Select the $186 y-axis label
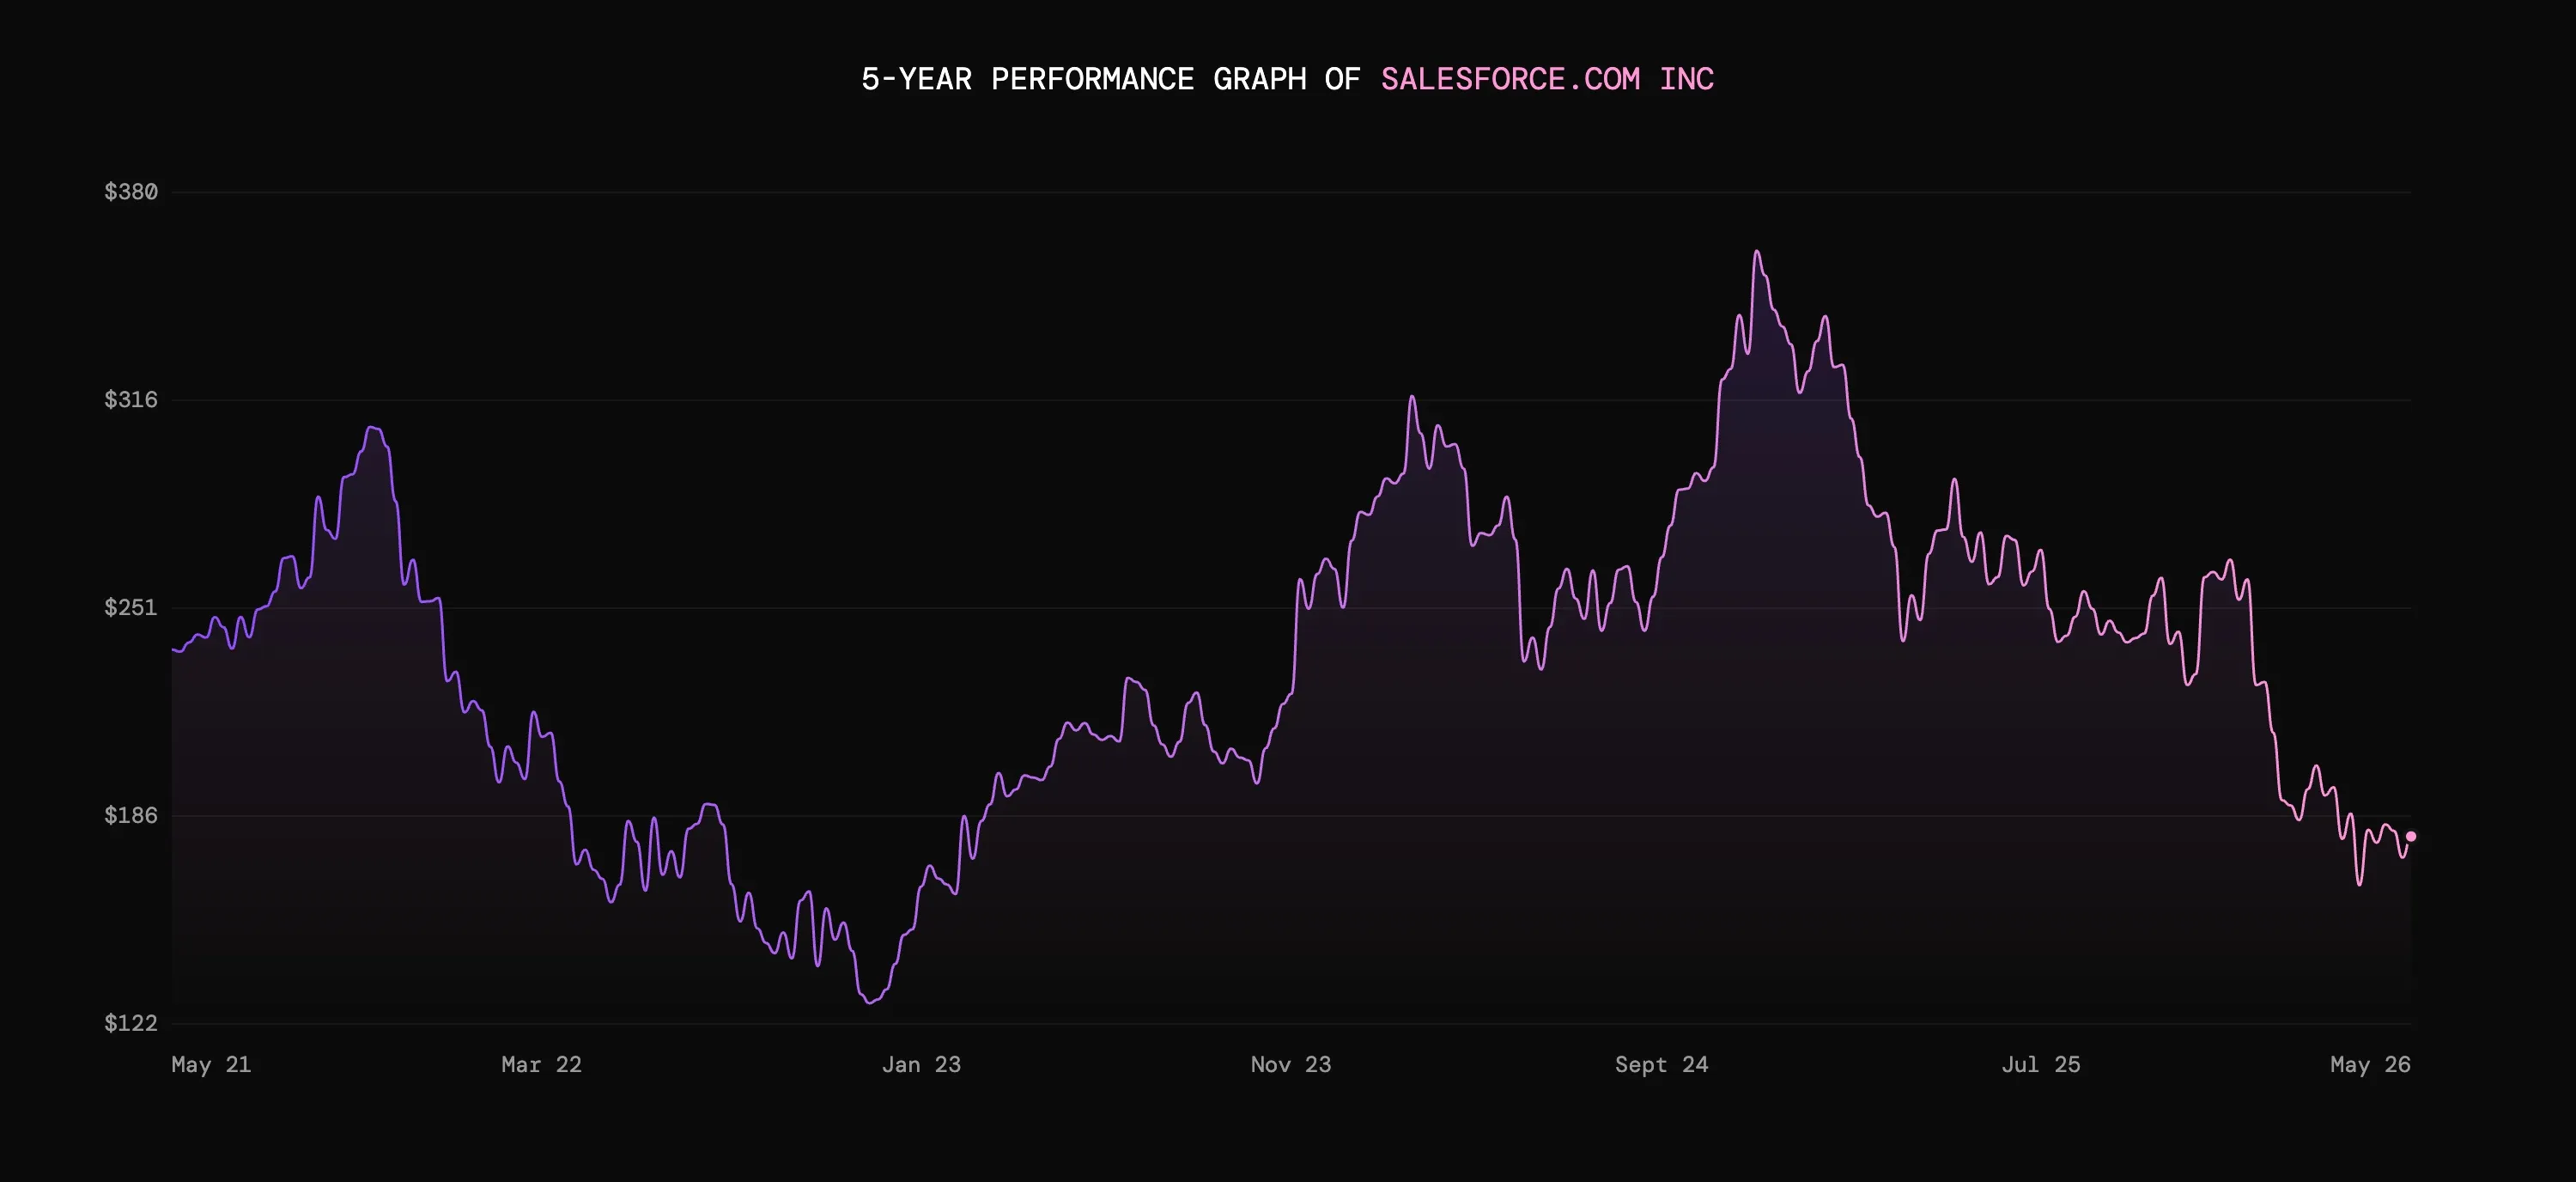This screenshot has height=1182, width=2576. (131, 815)
